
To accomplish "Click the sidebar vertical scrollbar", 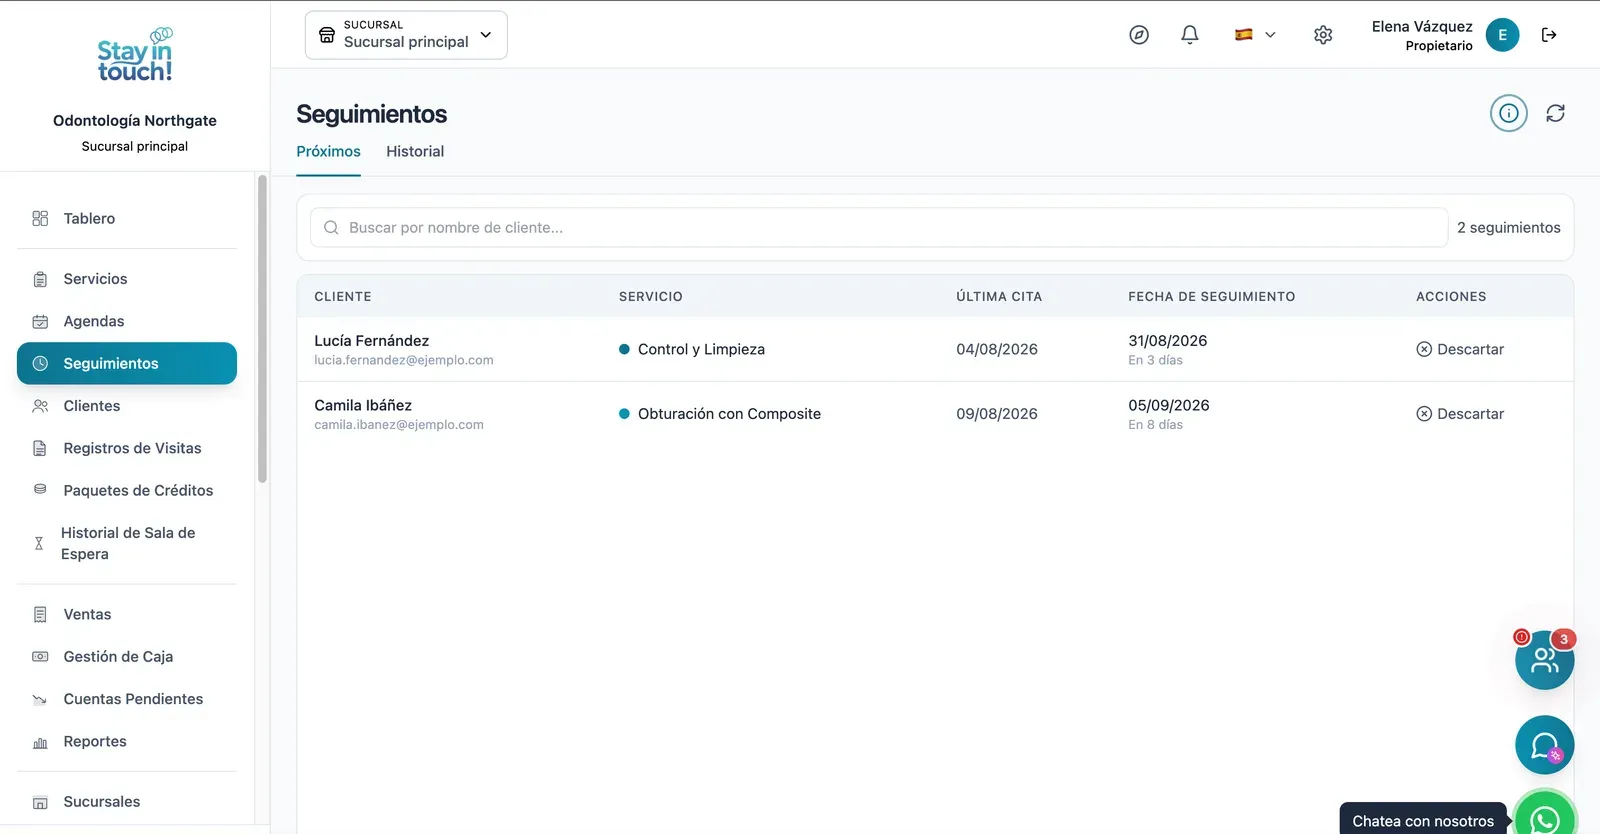I will 262,329.
